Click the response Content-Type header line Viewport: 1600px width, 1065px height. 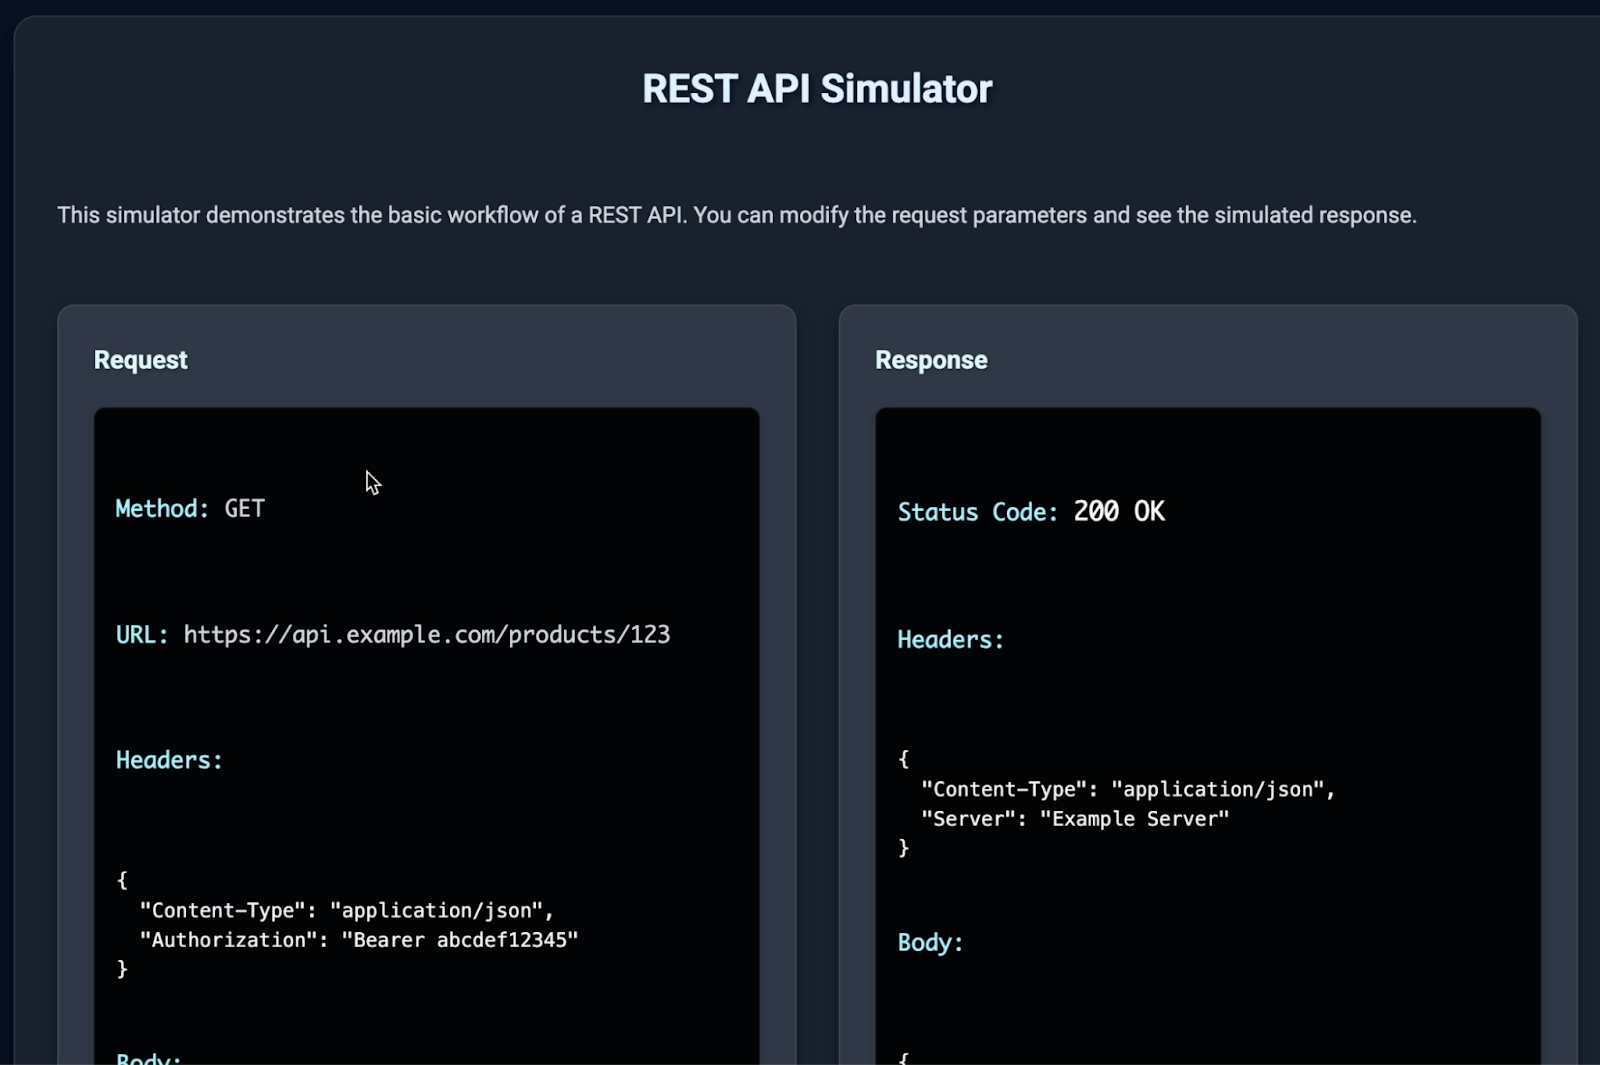[1127, 789]
